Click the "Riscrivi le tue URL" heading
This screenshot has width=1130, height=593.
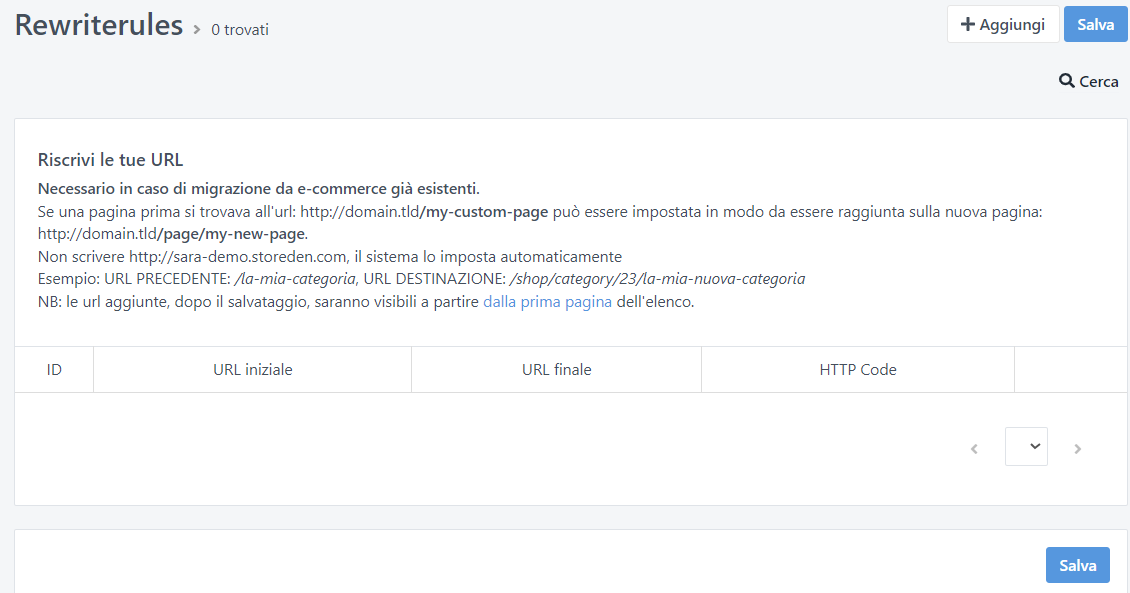tap(110, 160)
